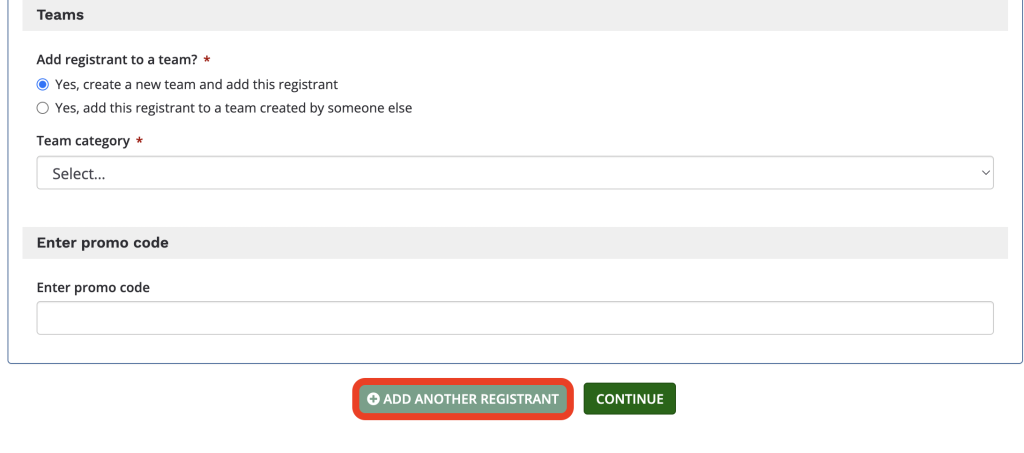
Task: Click the 'Team category' field label
Action: [x=83, y=141]
